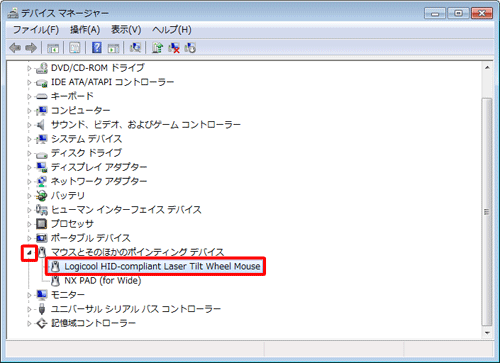Expand the モニター node arrow

point(29,295)
